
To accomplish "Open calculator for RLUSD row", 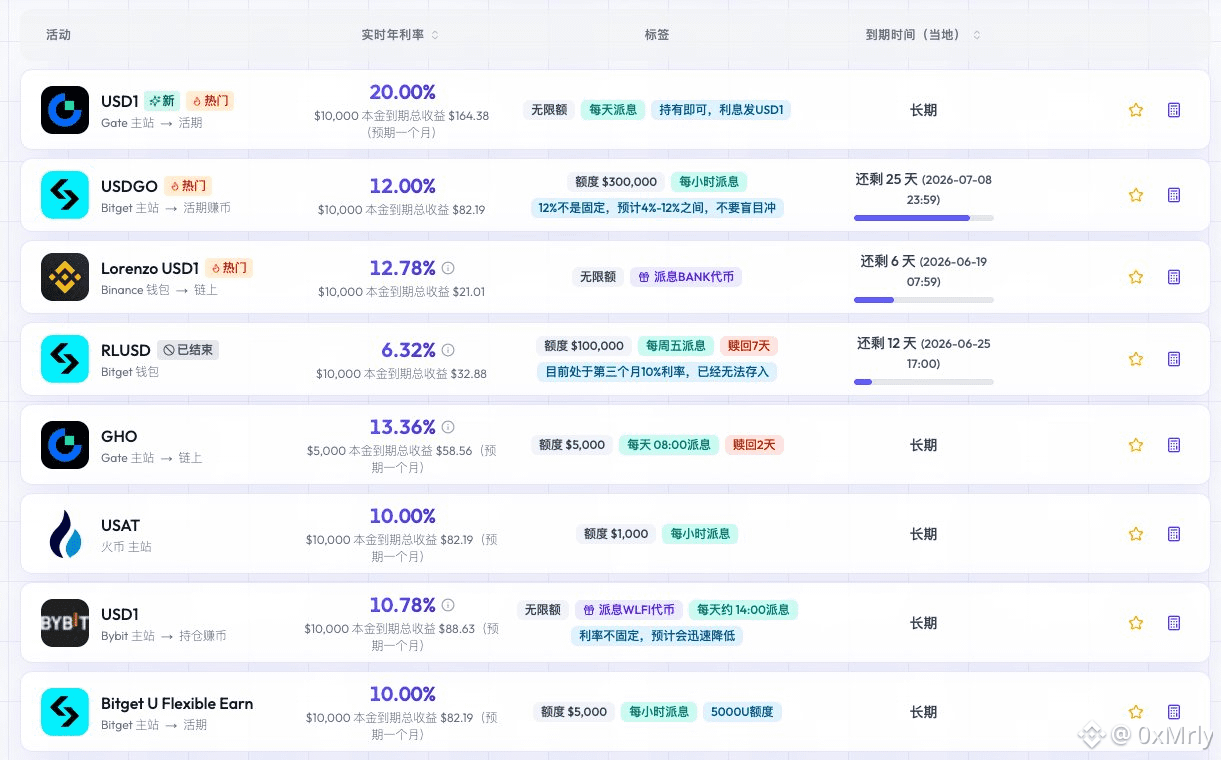I will click(x=1174, y=359).
